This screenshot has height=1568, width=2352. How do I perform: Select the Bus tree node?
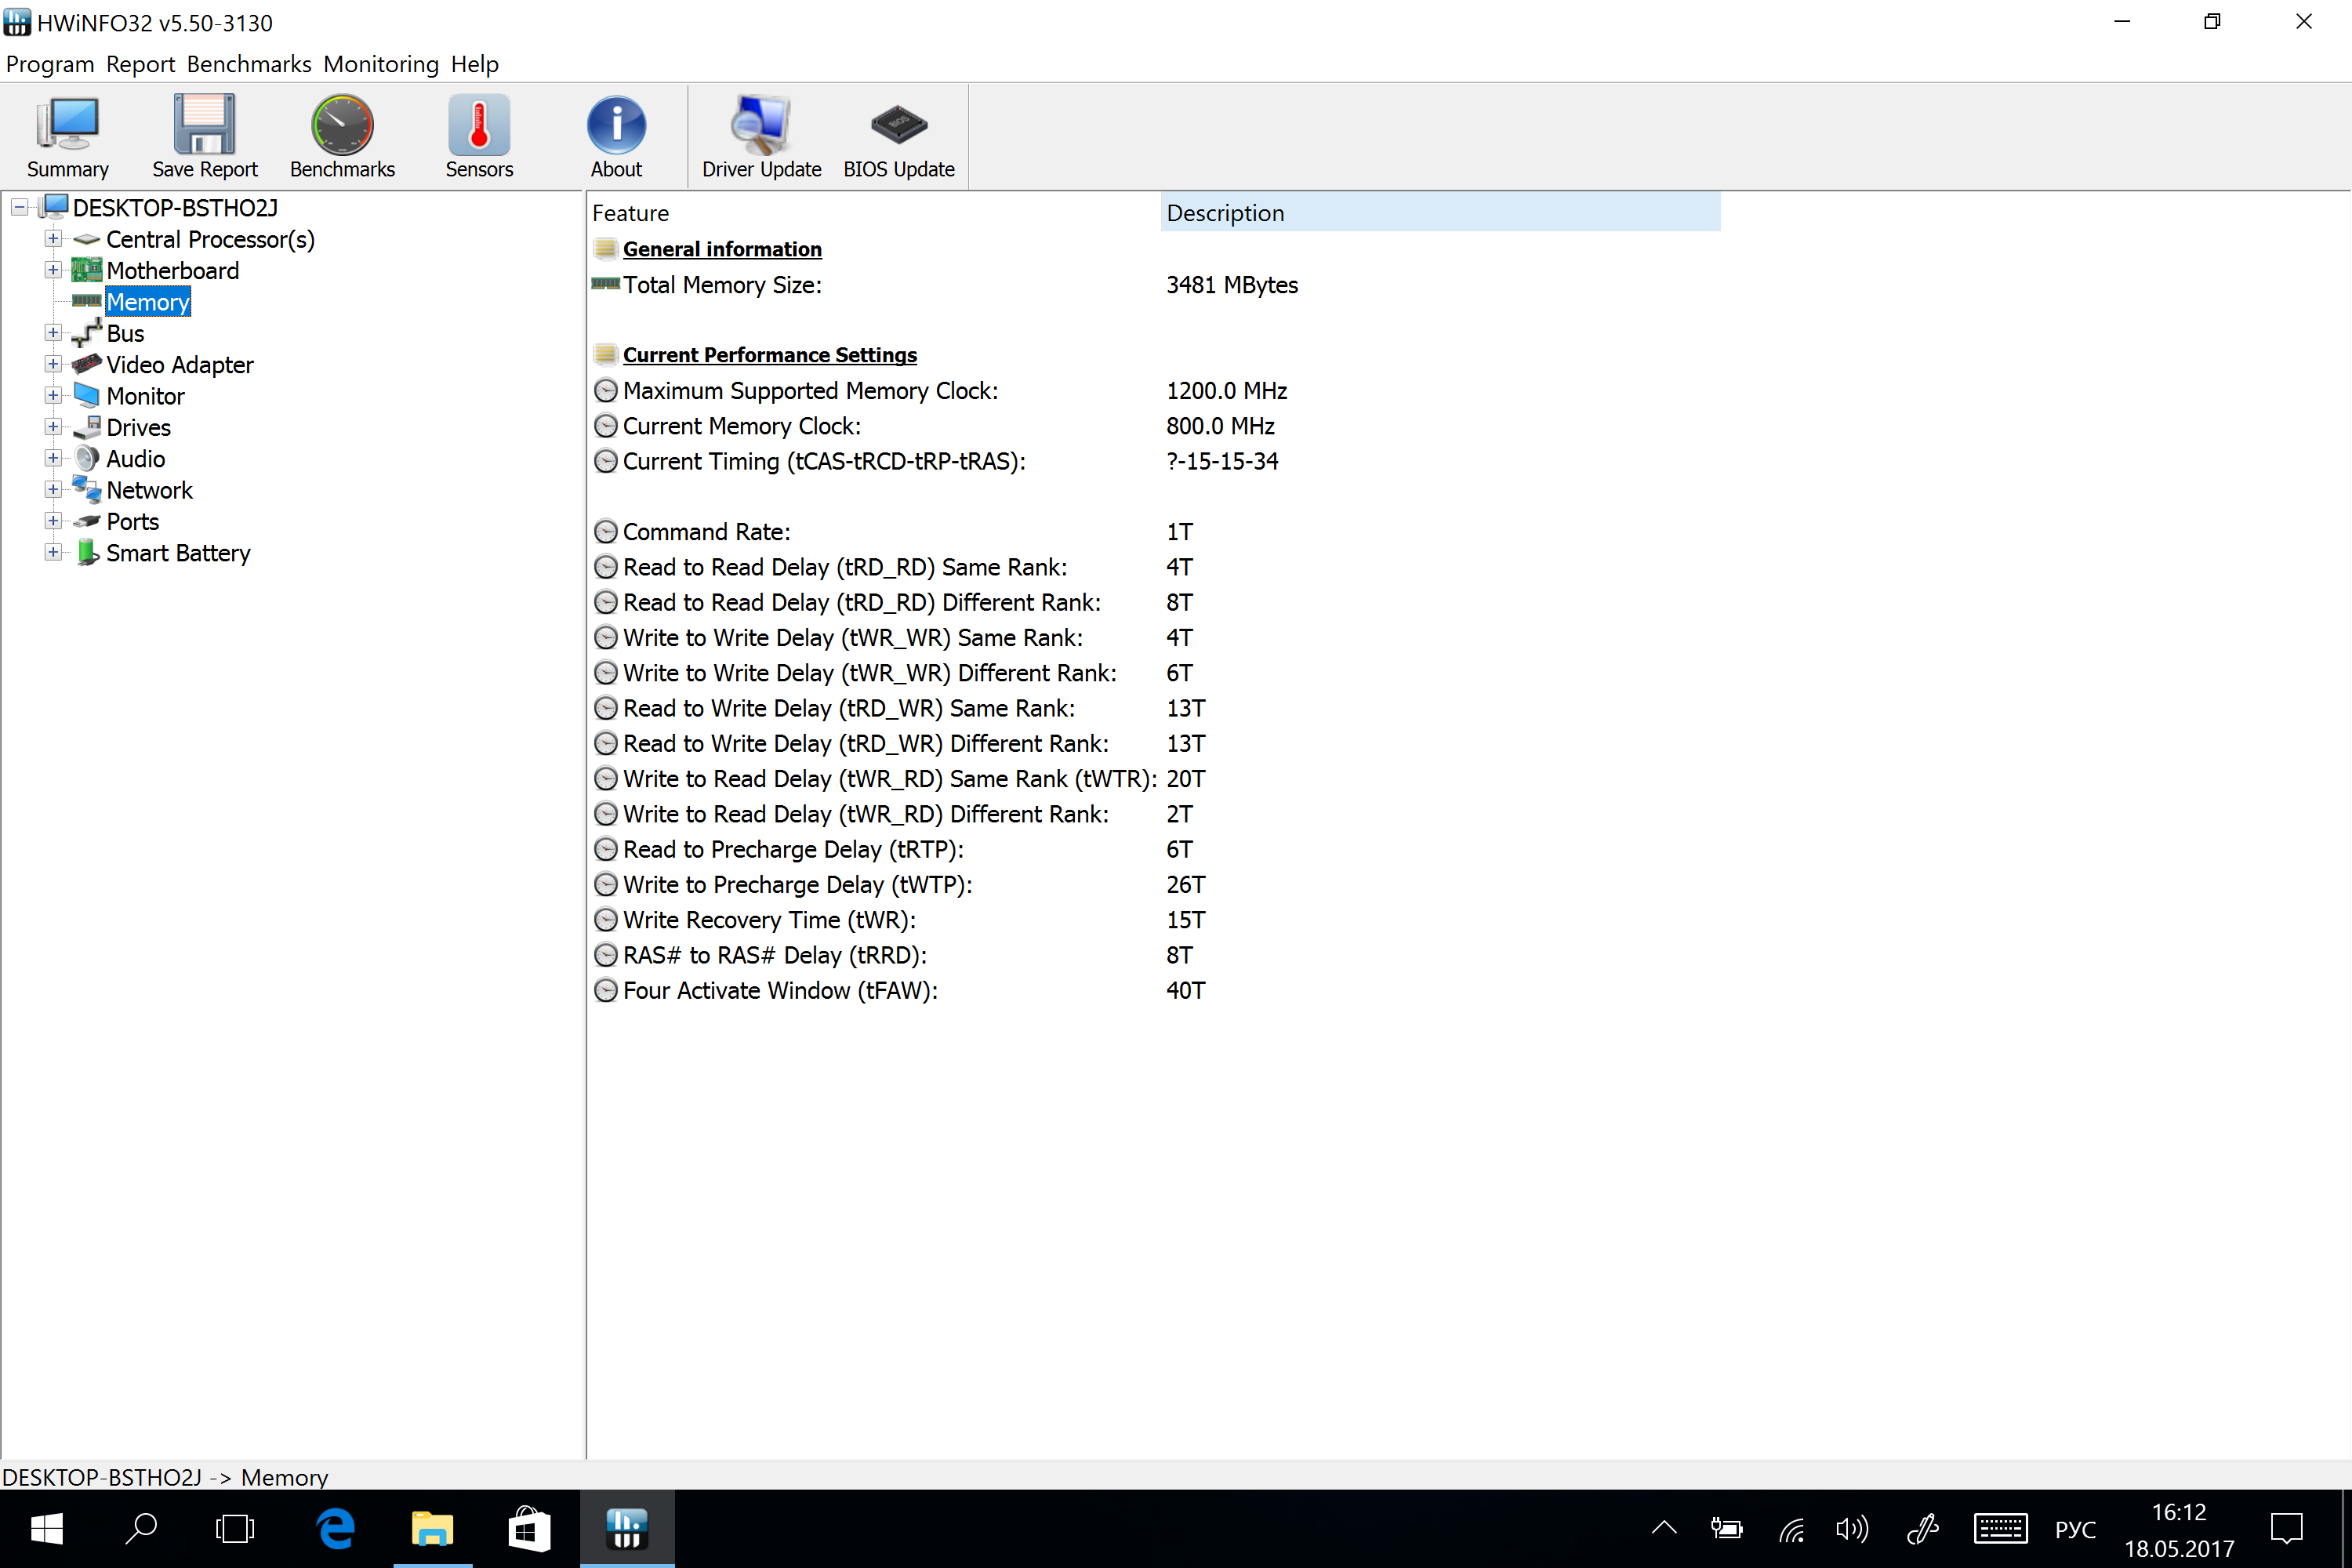tap(125, 333)
